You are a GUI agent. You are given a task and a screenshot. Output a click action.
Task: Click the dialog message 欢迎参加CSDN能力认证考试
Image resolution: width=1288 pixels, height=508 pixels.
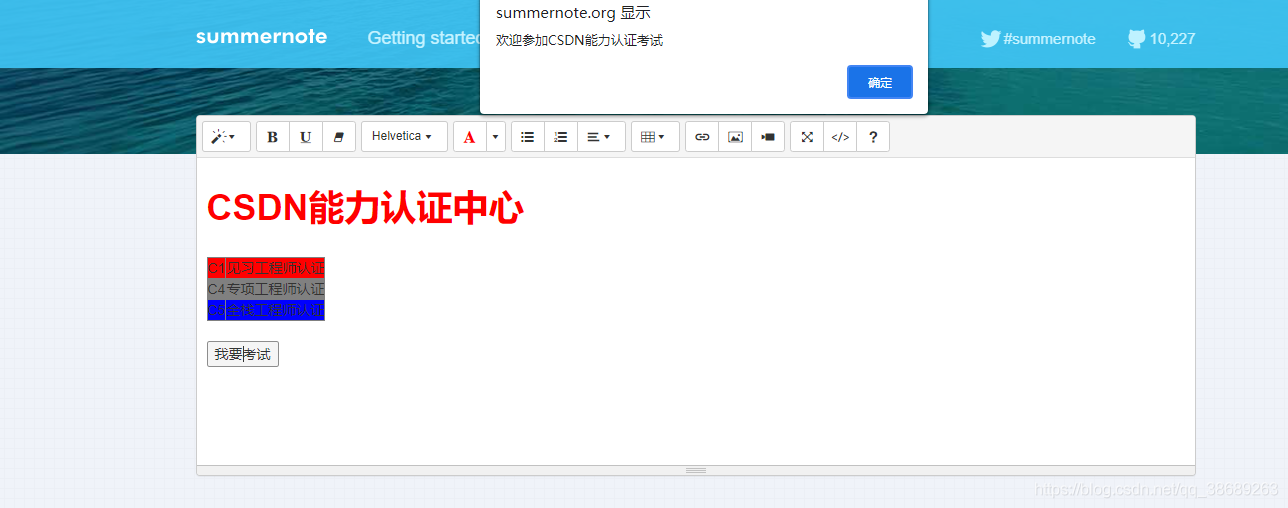[x=580, y=41]
